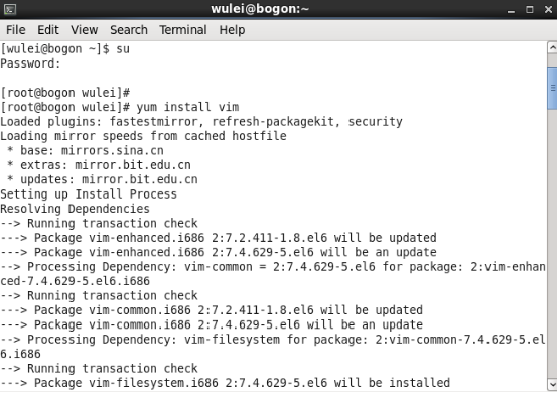560x399 pixels.
Task: Click the scrollbar up arrow
Action: pyautogui.click(x=552, y=48)
